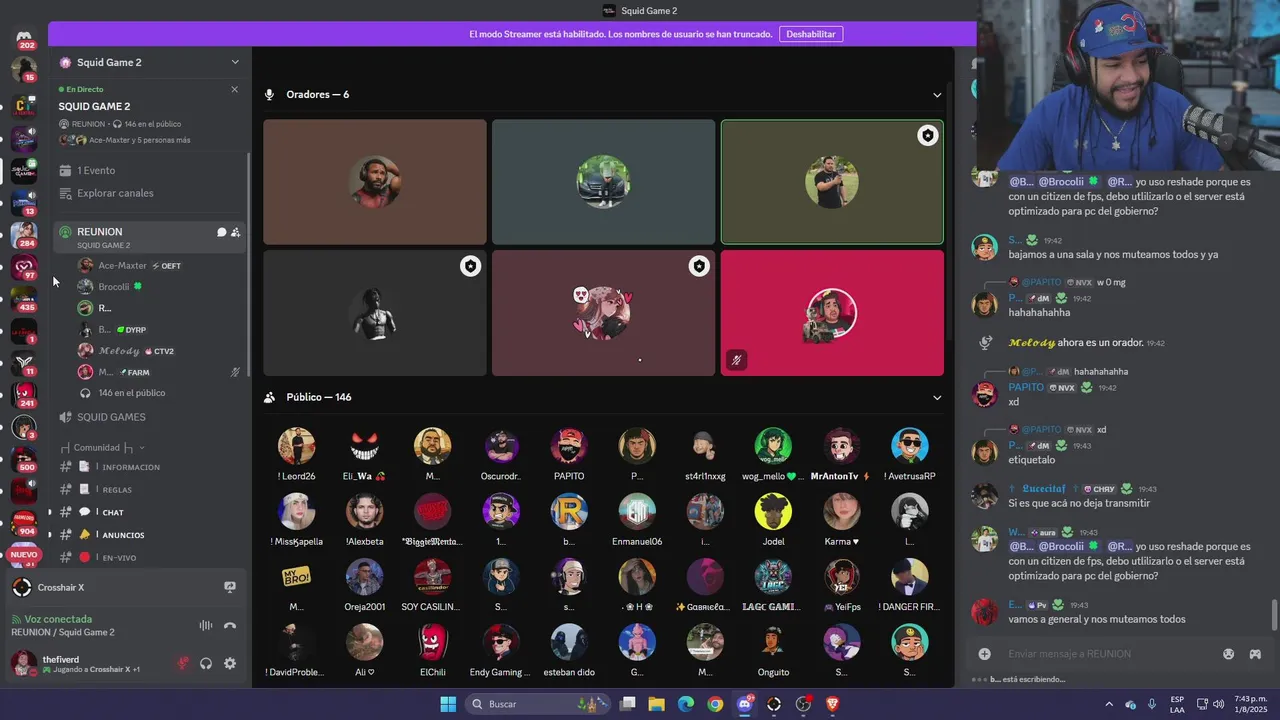
Task: Open volume control in system tray
Action: tap(1218, 704)
